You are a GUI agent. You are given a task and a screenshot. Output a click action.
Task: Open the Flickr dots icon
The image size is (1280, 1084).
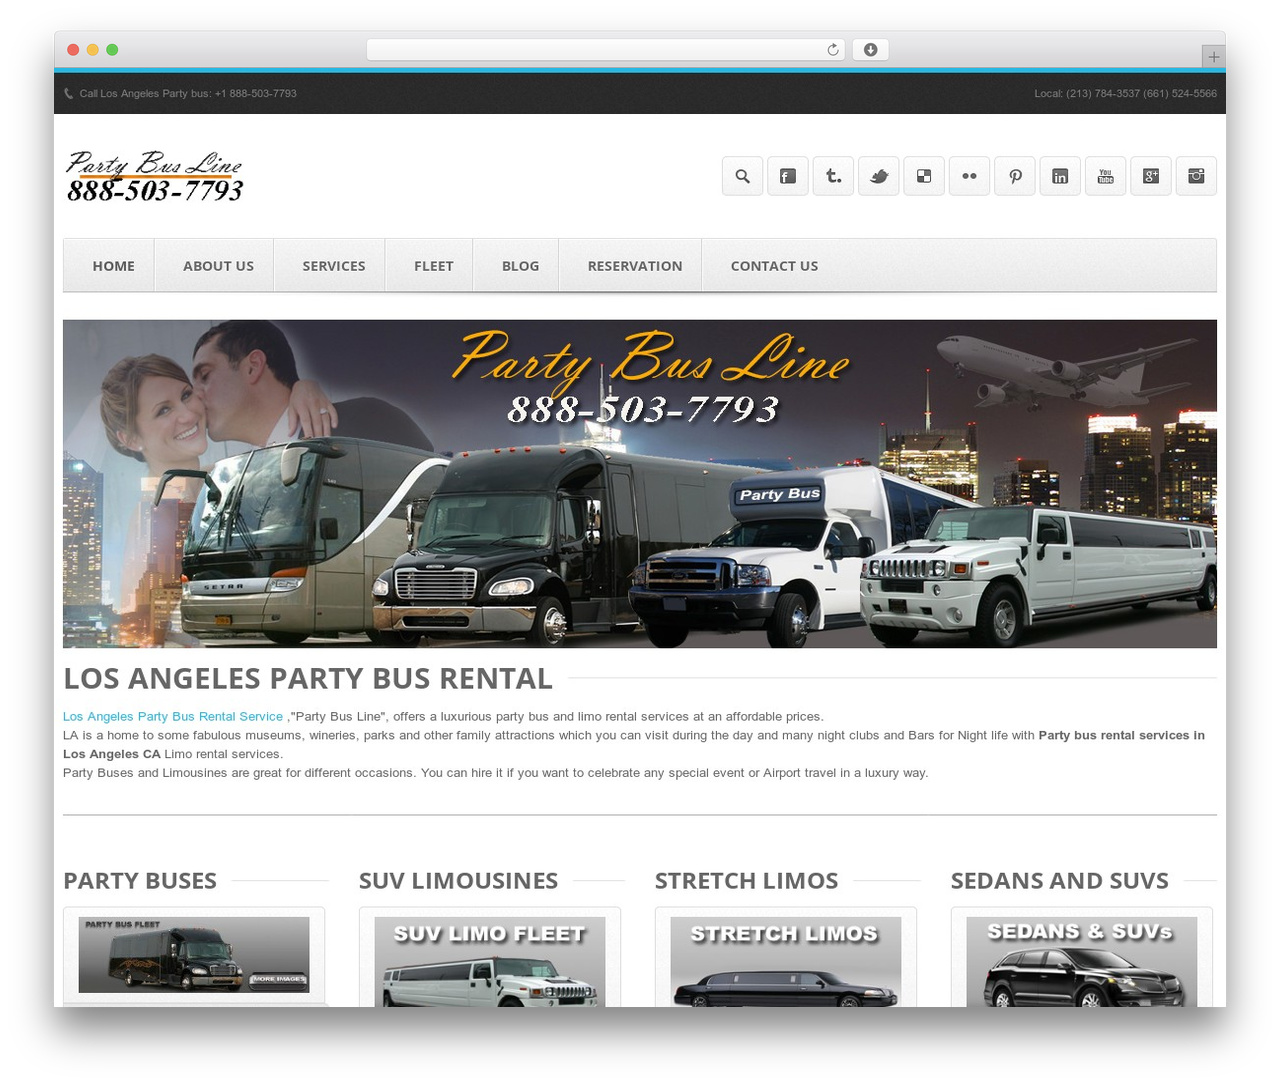tap(969, 176)
